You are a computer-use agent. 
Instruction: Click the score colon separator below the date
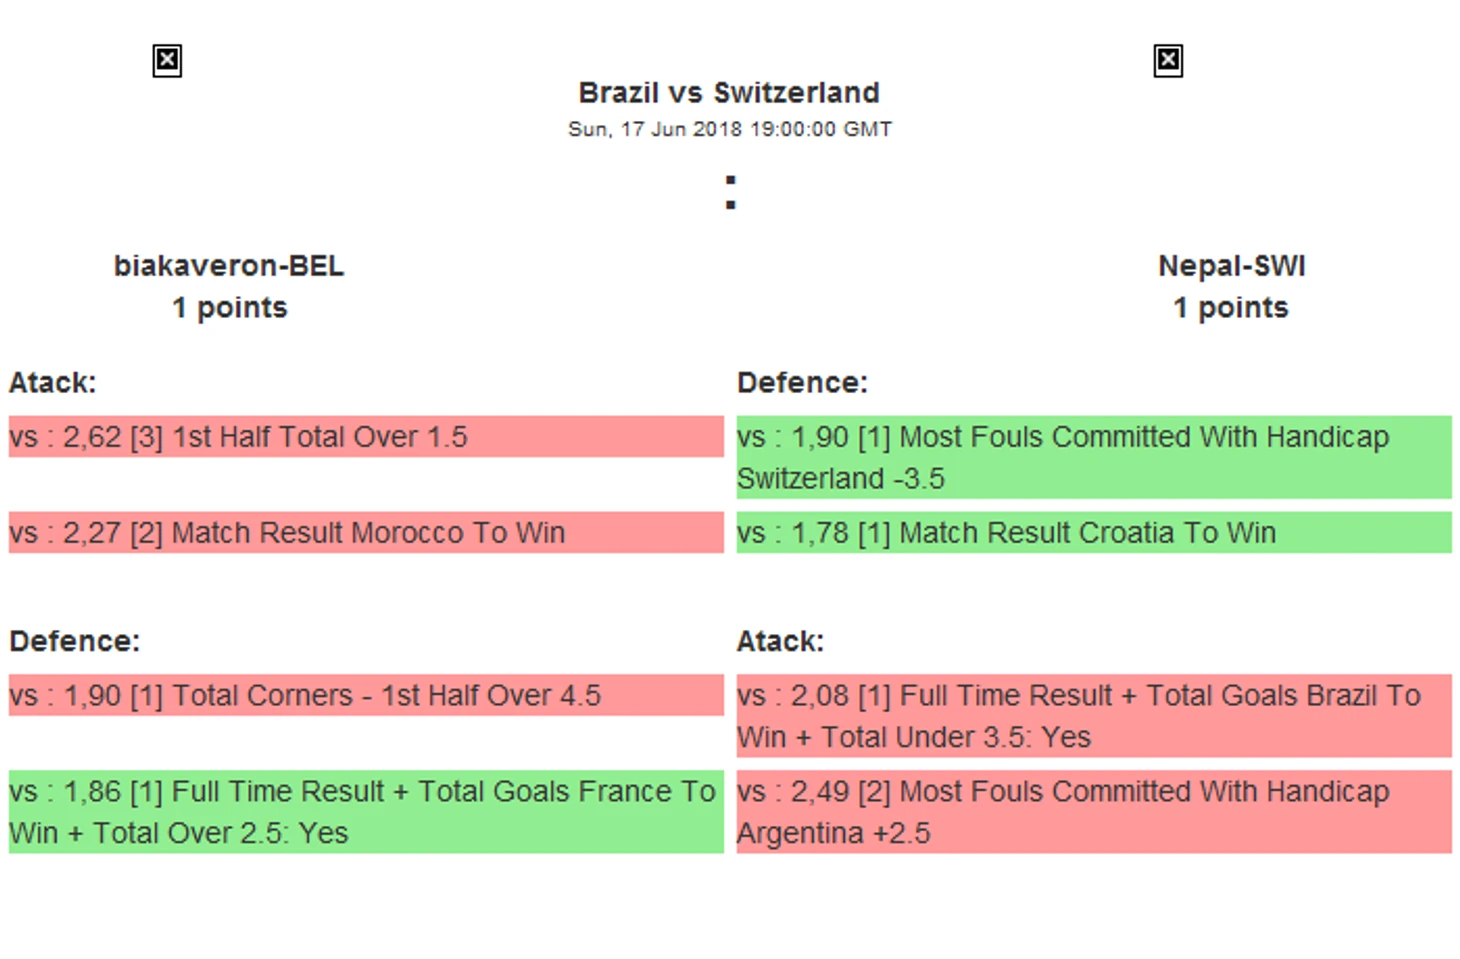click(x=731, y=192)
